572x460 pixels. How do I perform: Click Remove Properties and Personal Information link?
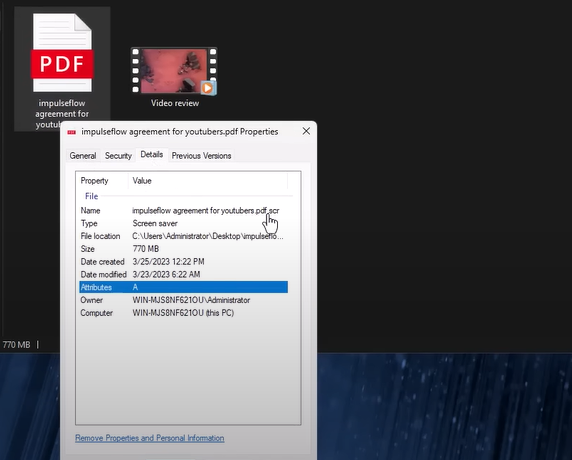pyautogui.click(x=150, y=438)
